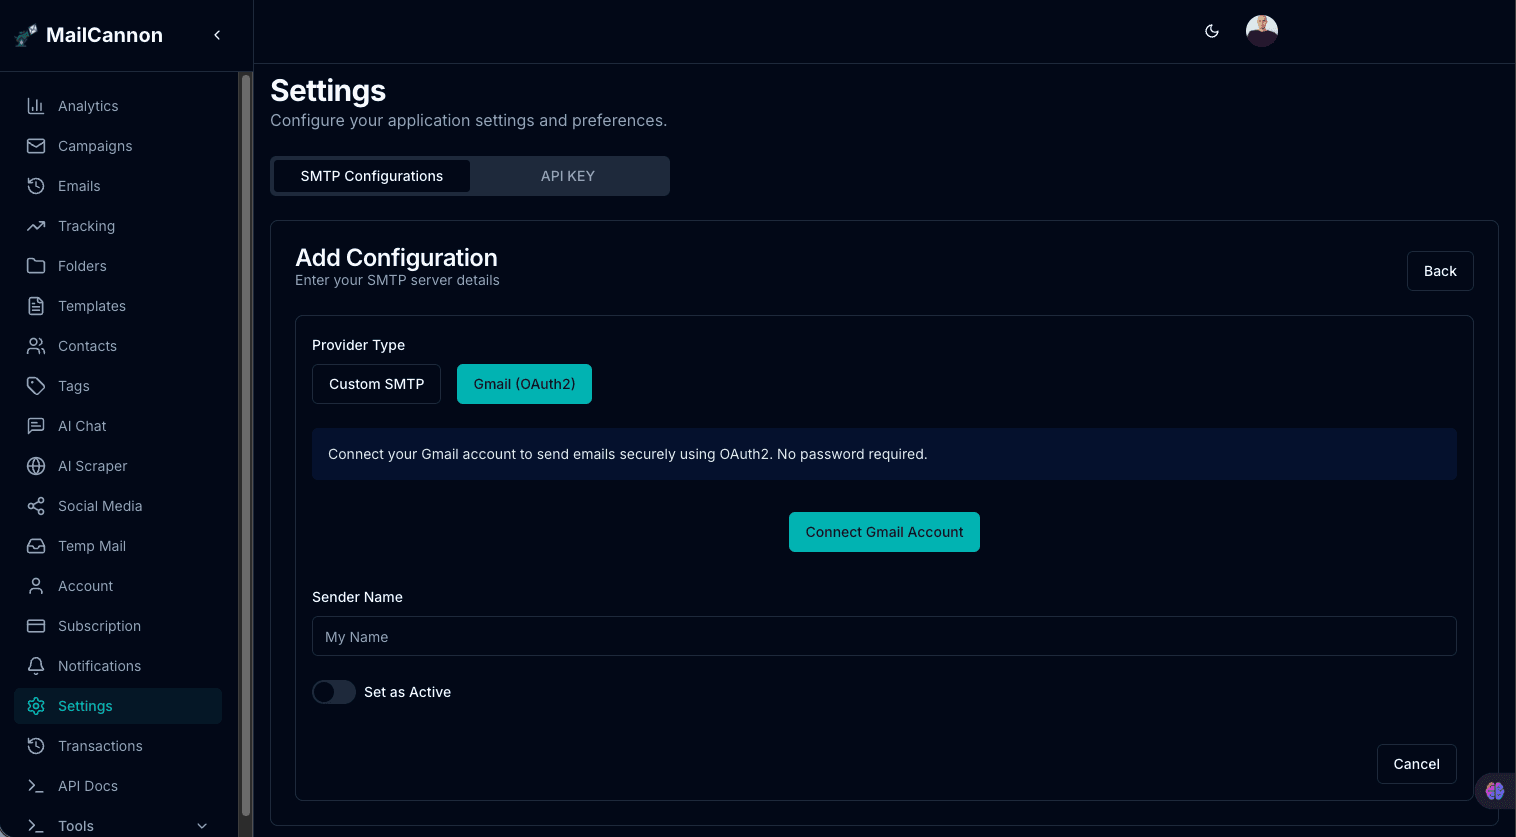
Task: Cancel the configuration form
Action: [1416, 764]
